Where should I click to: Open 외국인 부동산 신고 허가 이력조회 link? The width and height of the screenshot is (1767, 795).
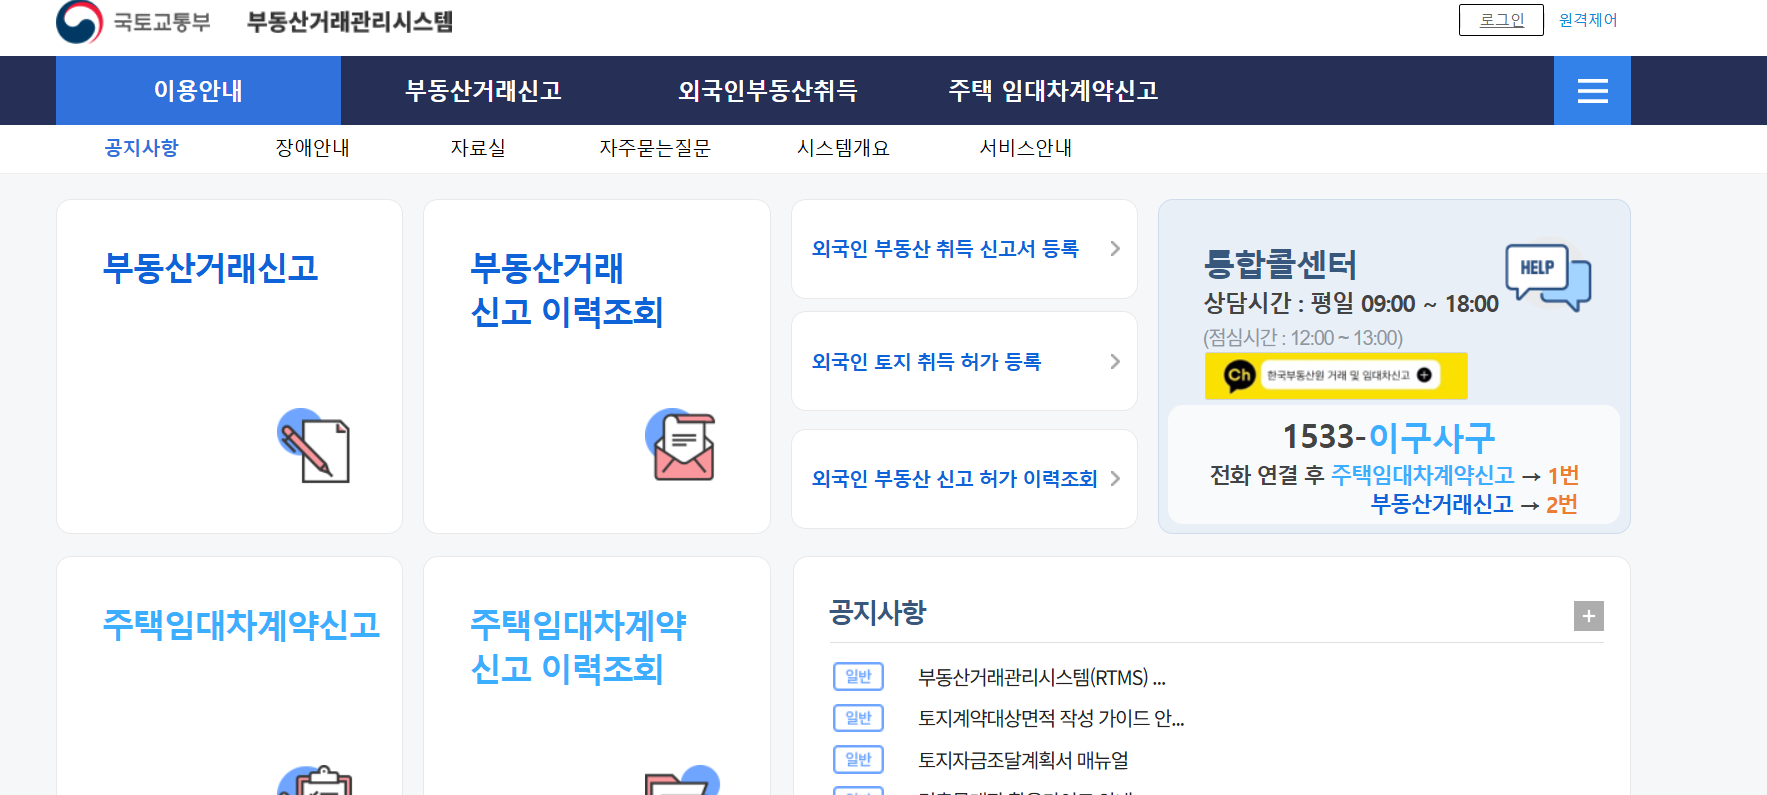coord(954,479)
